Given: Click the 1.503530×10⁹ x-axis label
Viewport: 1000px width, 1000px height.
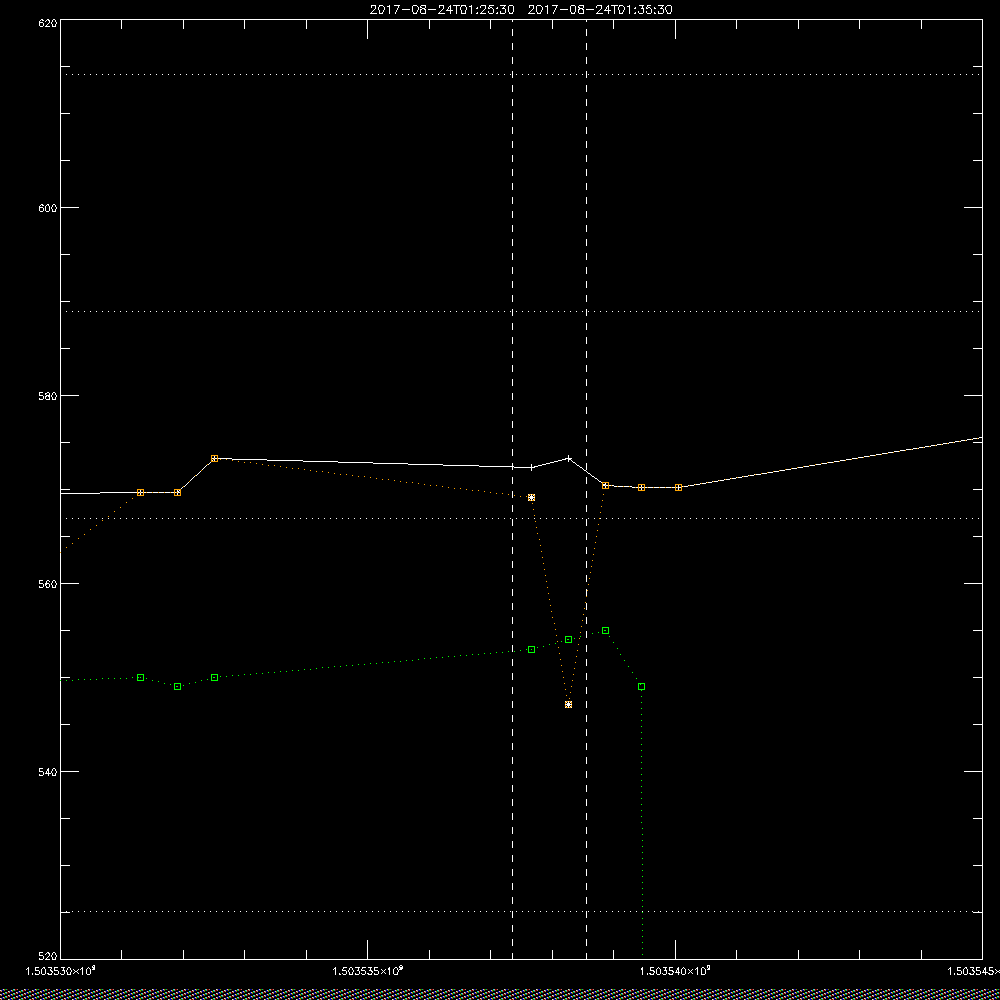Looking at the screenshot, I should [61, 971].
